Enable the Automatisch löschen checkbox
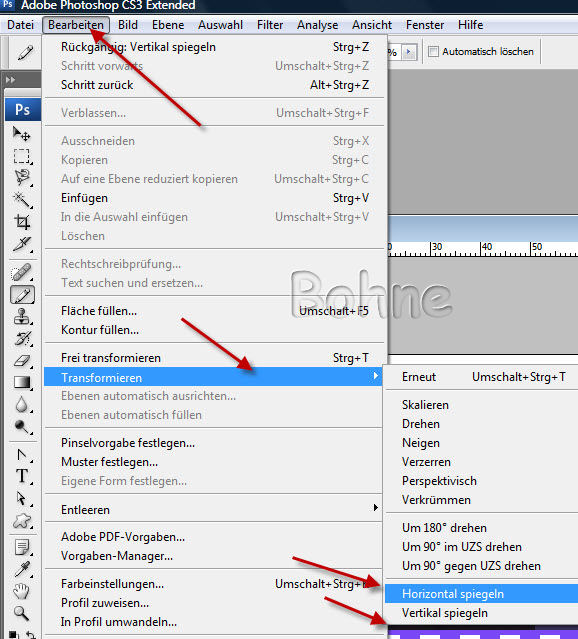The image size is (578, 639). point(433,52)
